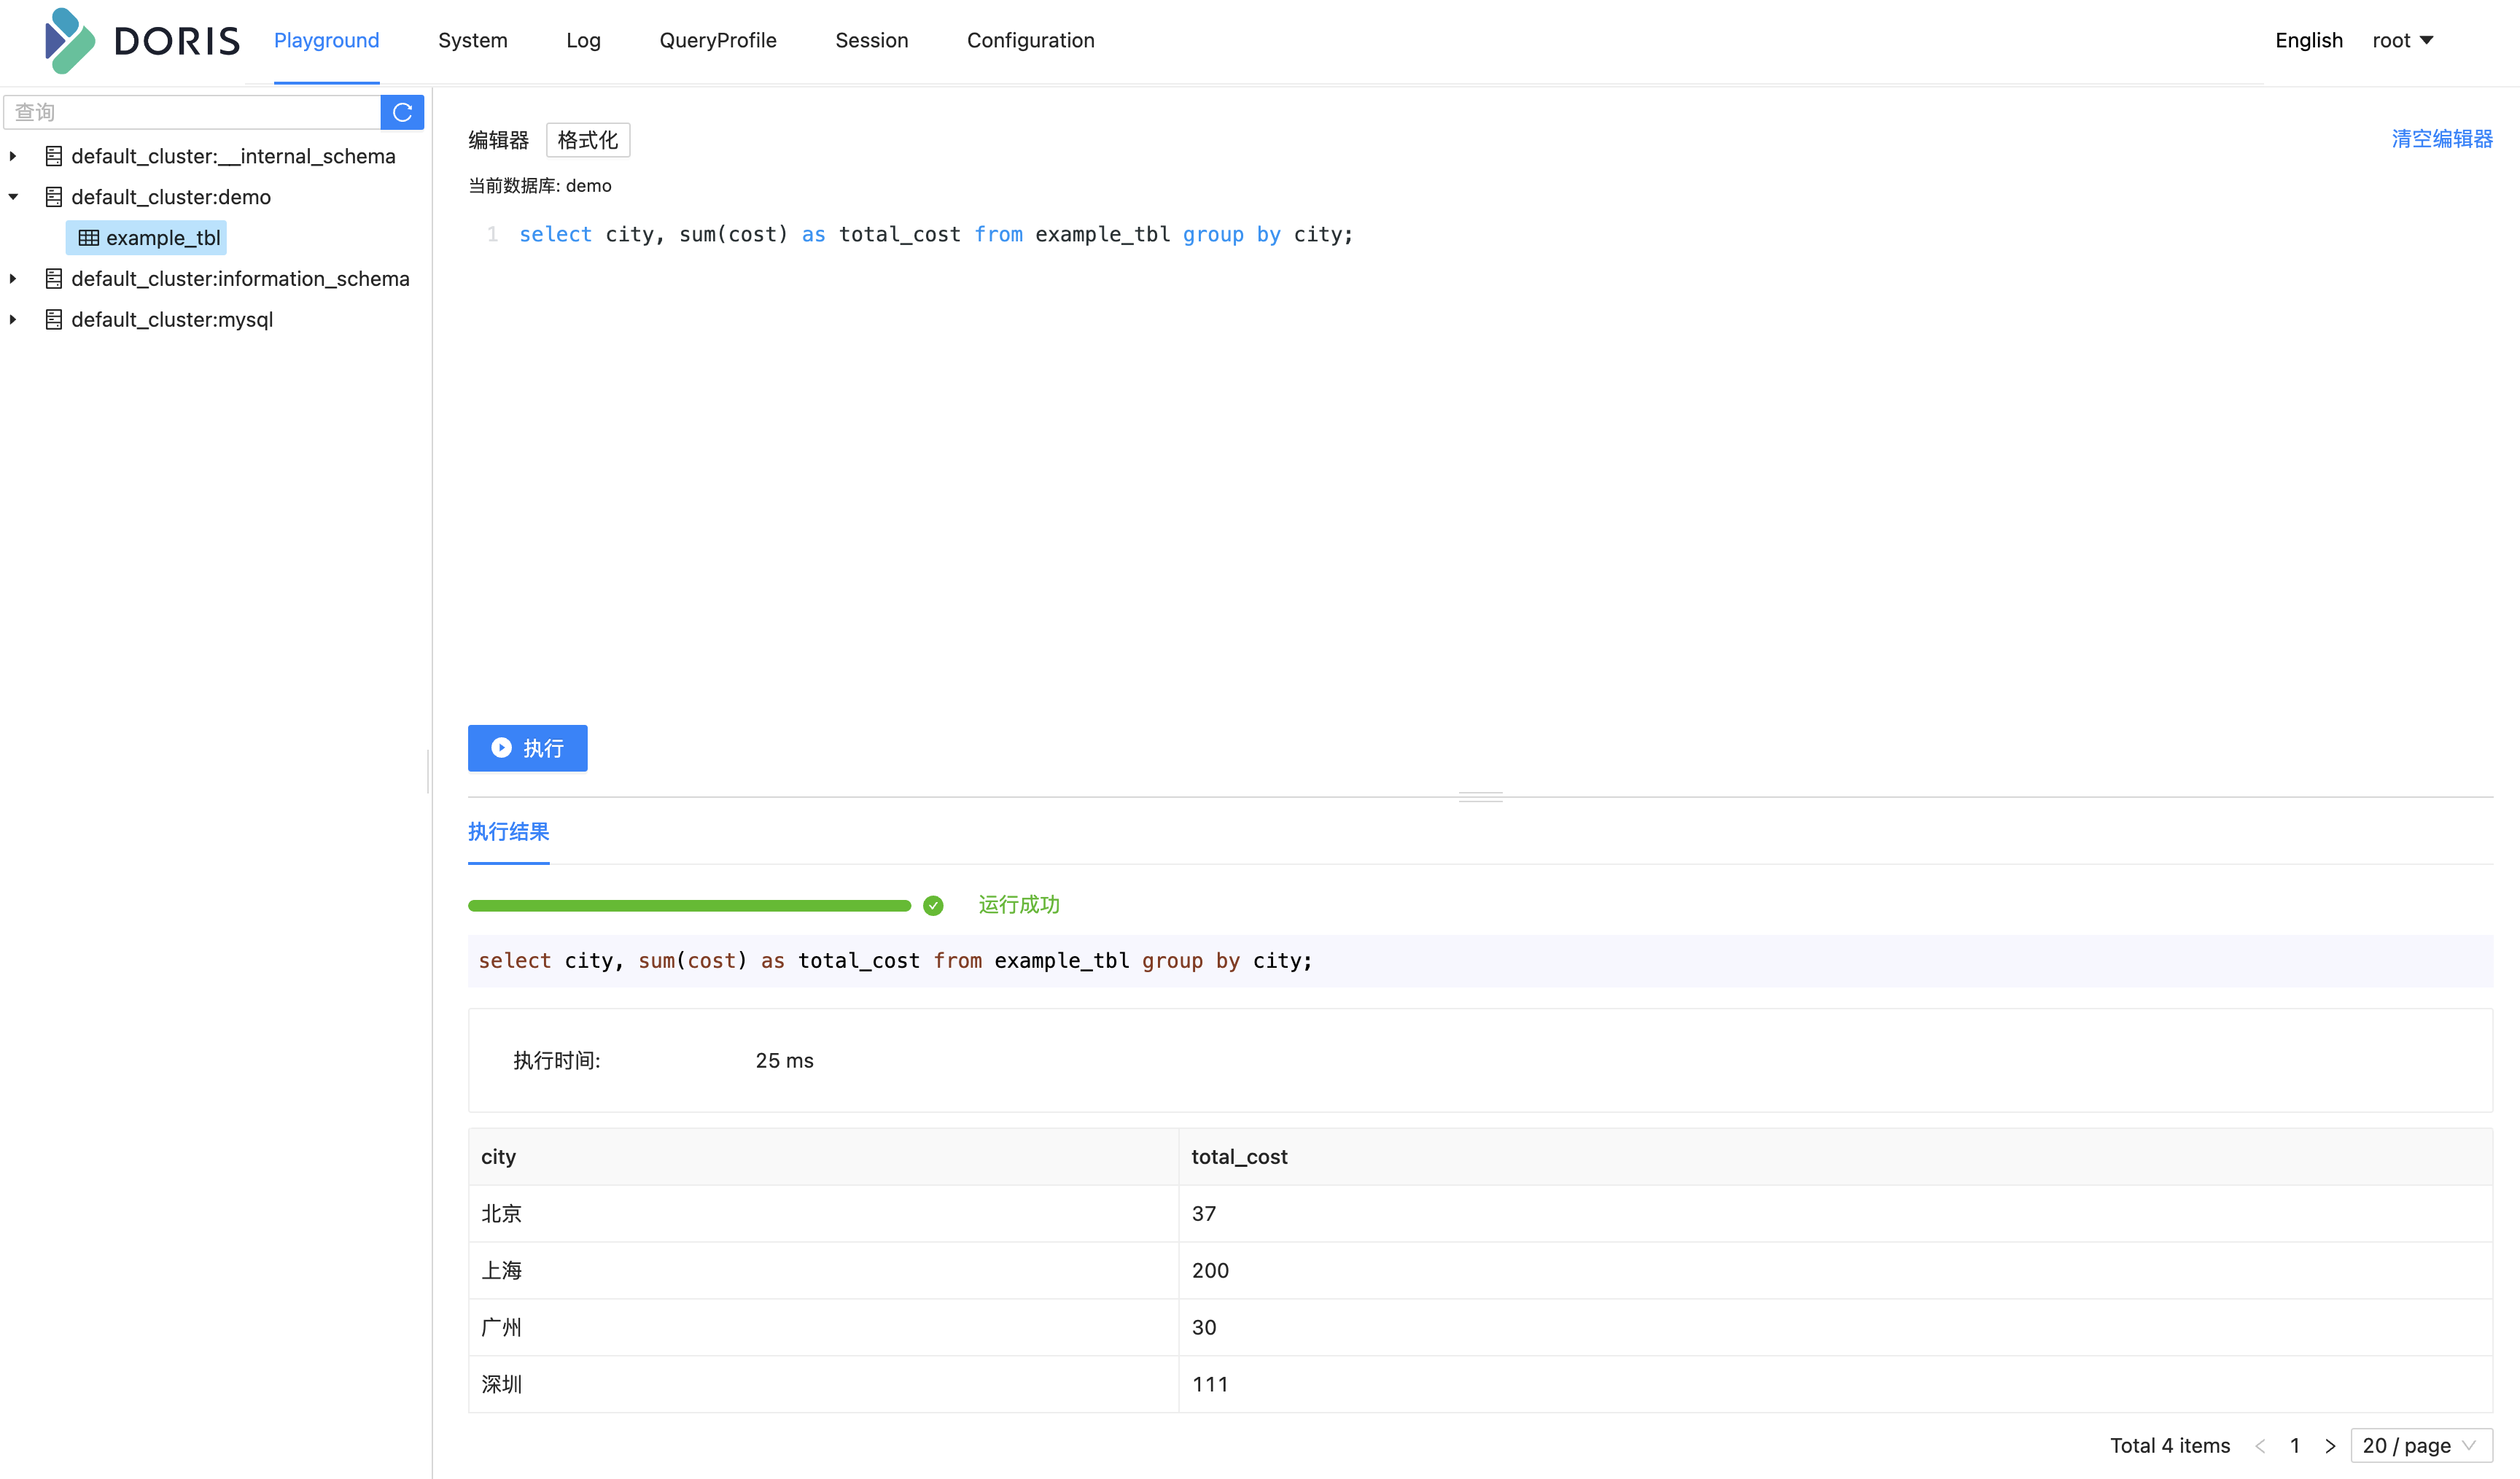Click the horizontal editor/result resize handle

coord(1480,797)
